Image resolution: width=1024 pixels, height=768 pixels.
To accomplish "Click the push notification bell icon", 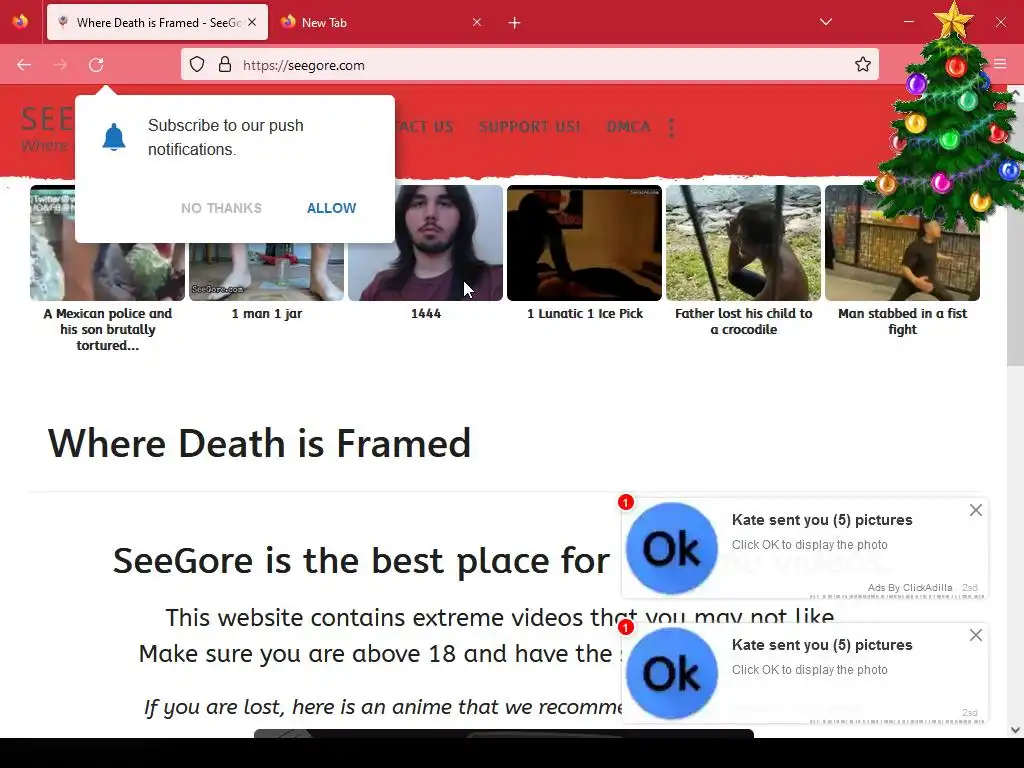I will pos(114,136).
